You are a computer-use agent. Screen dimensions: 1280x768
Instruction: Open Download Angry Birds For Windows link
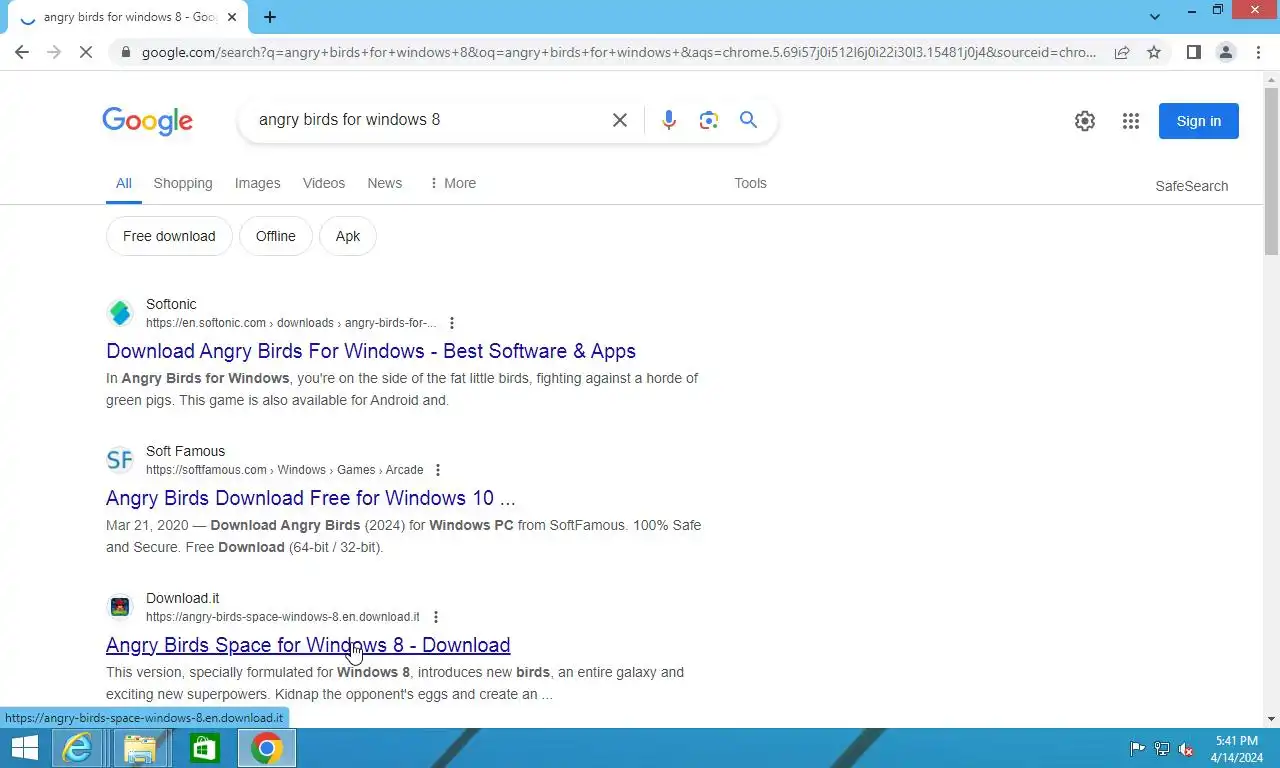point(371,351)
